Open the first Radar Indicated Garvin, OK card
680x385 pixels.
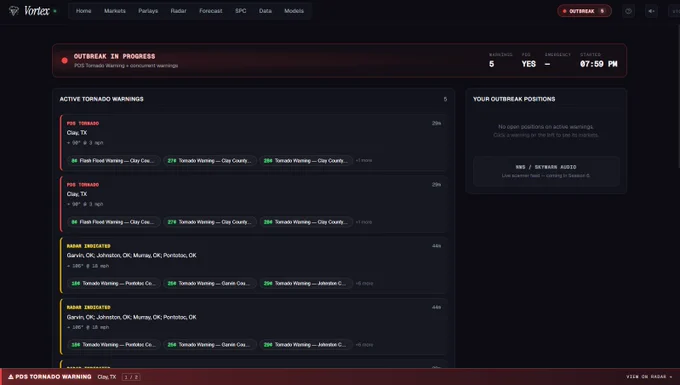(x=253, y=265)
